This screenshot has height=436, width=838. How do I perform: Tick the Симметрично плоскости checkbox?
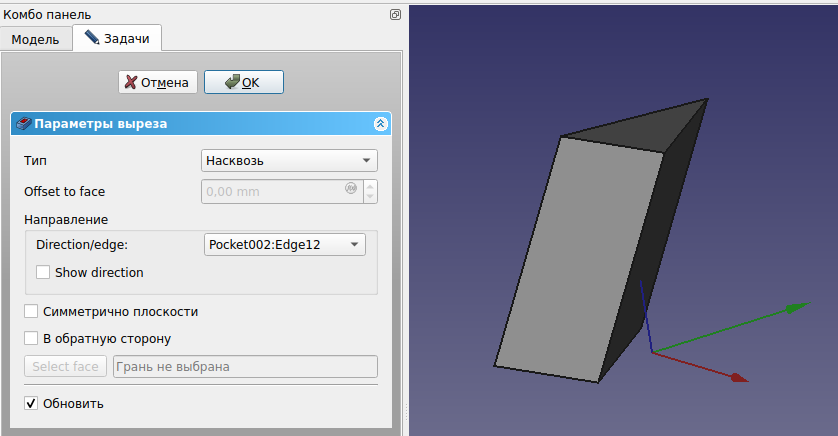[x=31, y=311]
